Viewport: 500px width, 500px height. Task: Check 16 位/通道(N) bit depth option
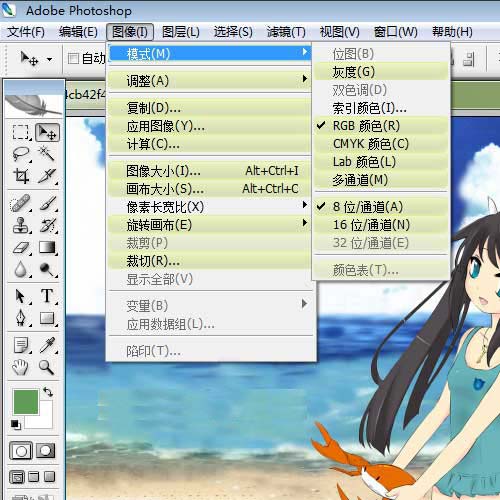[x=381, y=225]
